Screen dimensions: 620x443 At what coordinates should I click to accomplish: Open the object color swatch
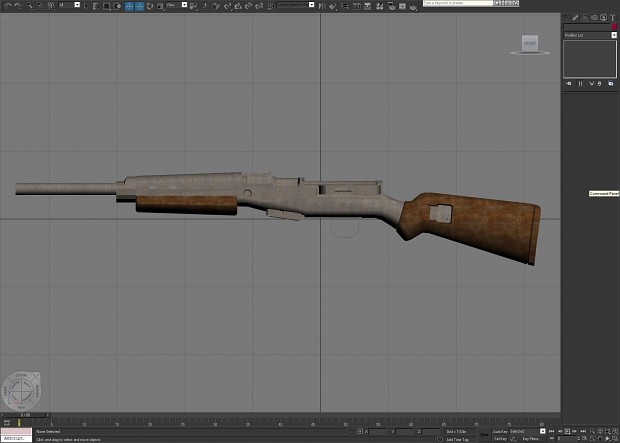[614, 27]
